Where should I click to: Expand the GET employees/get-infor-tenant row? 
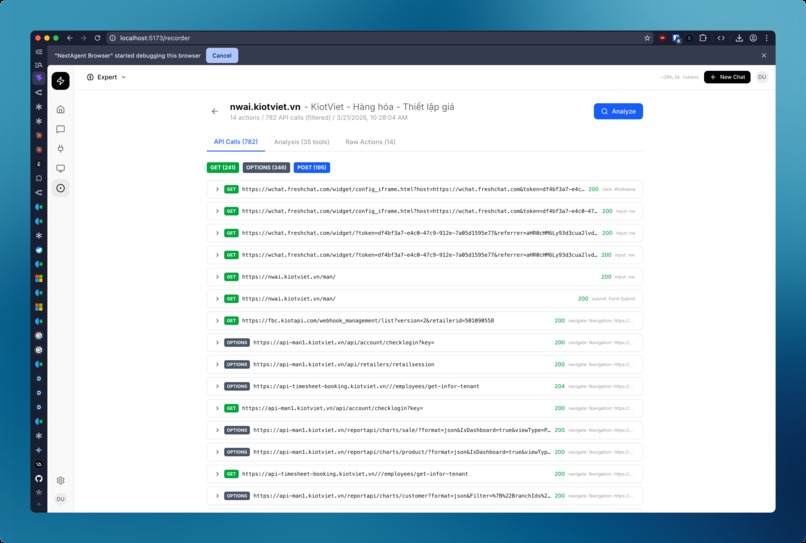click(x=425, y=474)
